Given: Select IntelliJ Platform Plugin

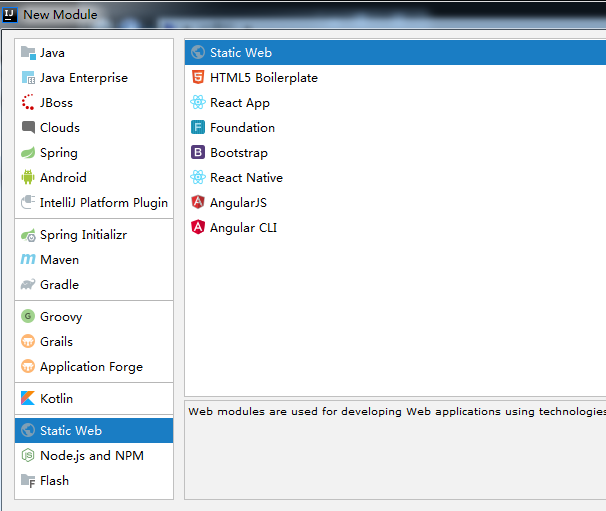Looking at the screenshot, I should (94, 203).
